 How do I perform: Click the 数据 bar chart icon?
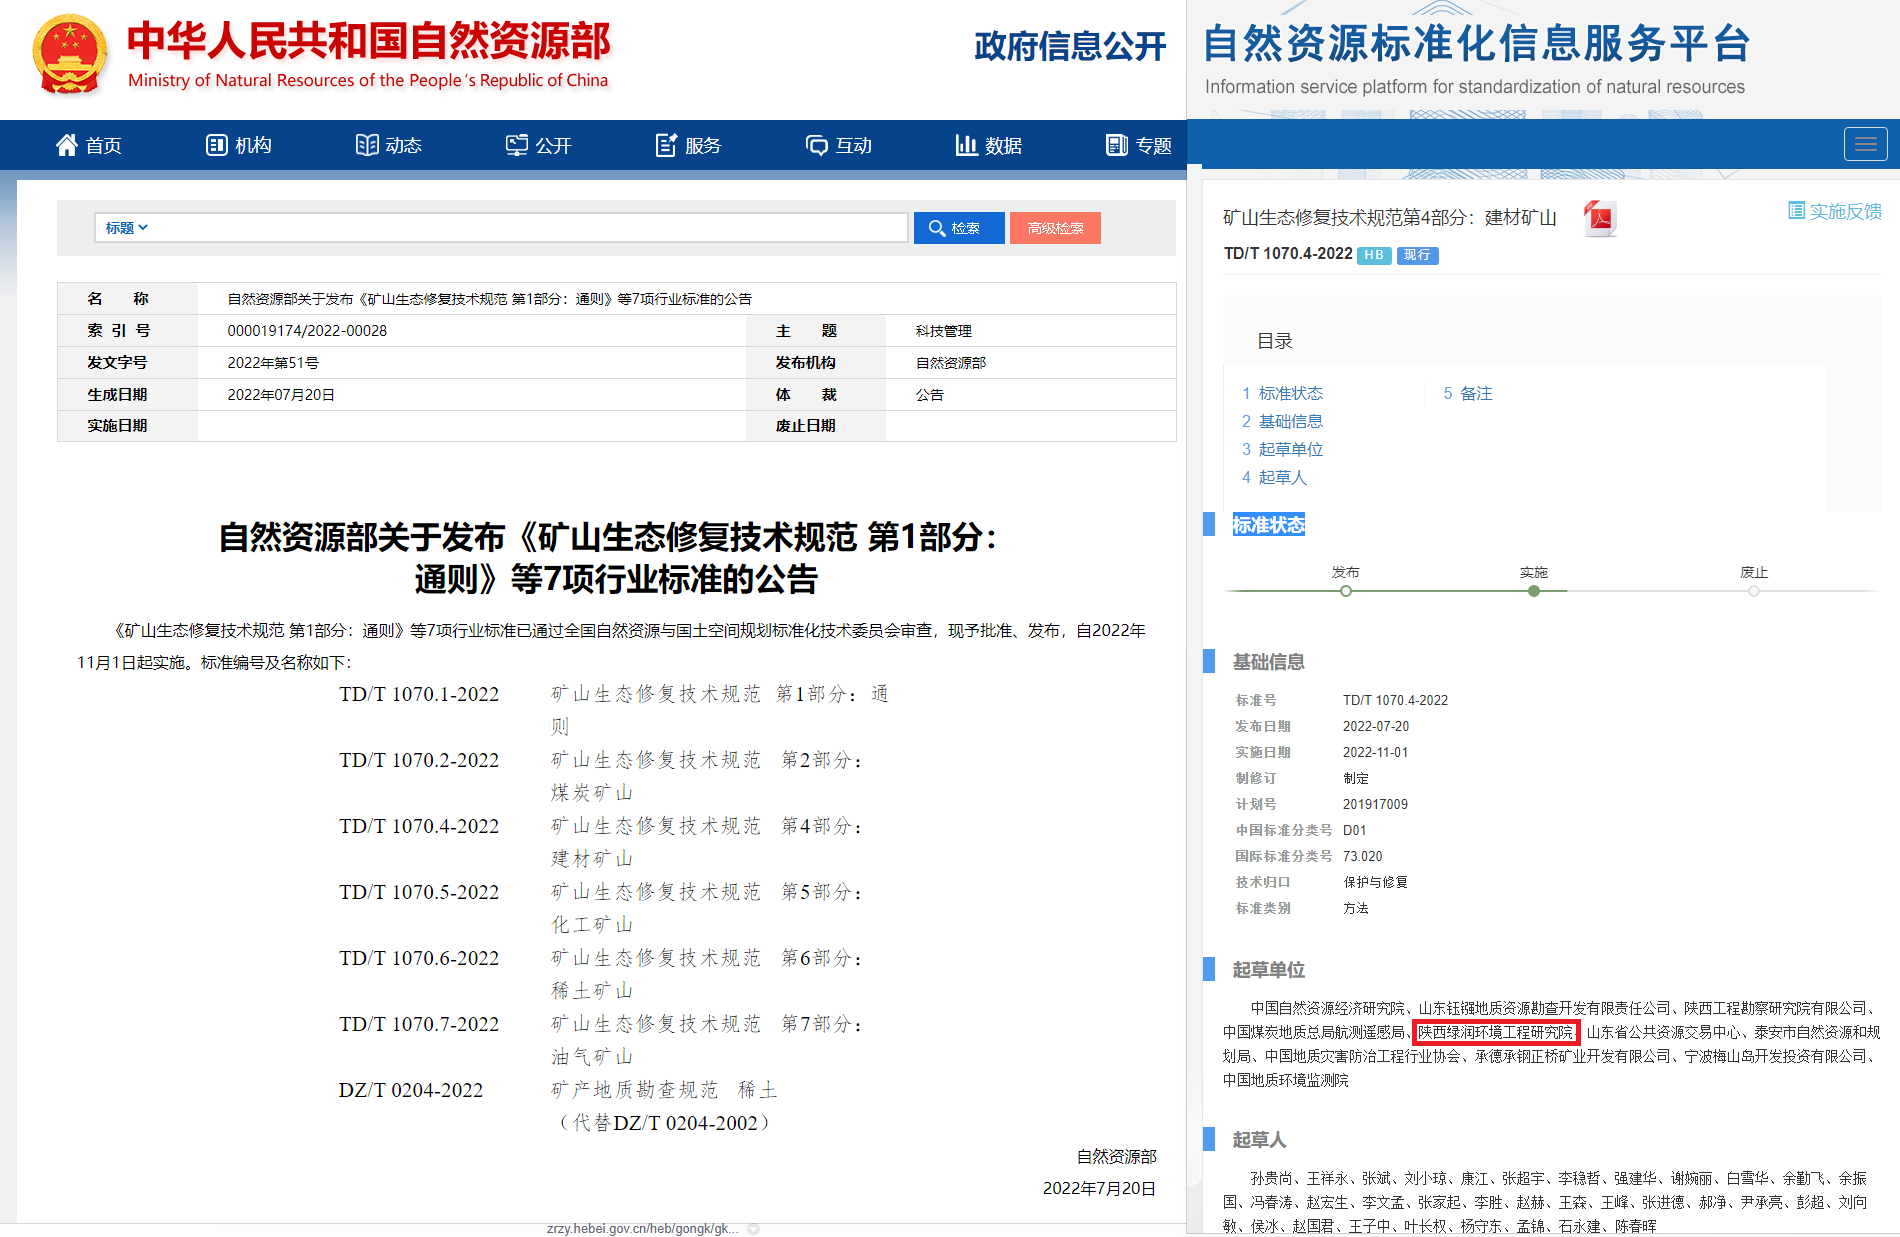pyautogui.click(x=966, y=145)
